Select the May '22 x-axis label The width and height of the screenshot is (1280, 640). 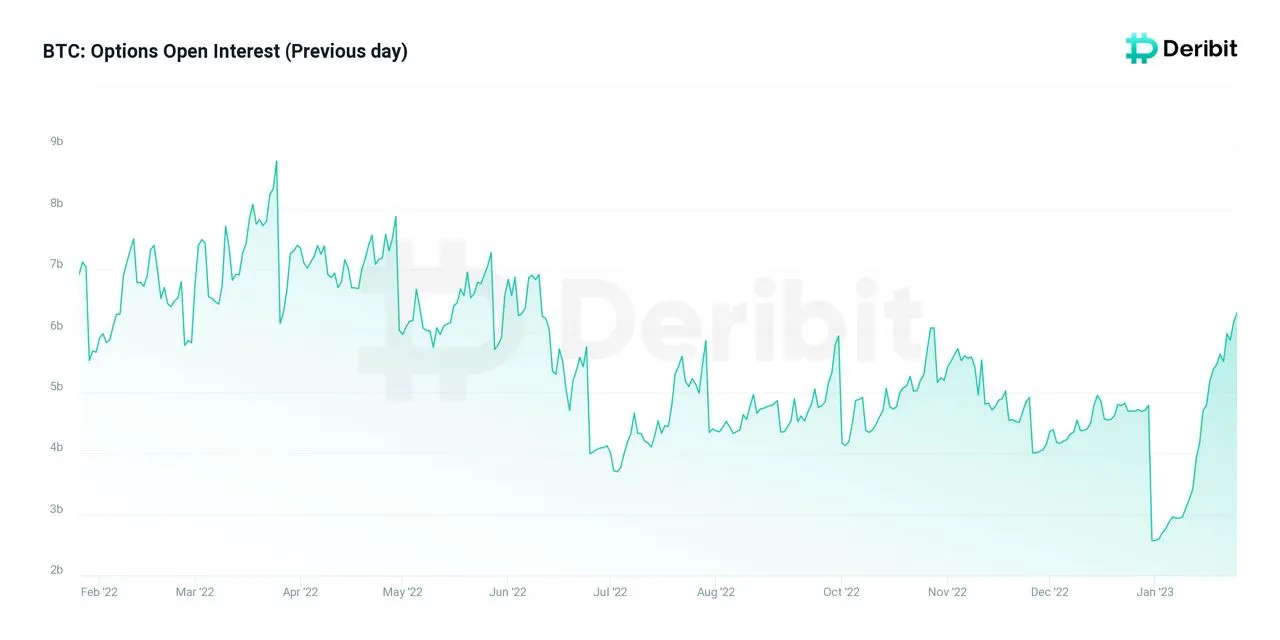coord(403,592)
